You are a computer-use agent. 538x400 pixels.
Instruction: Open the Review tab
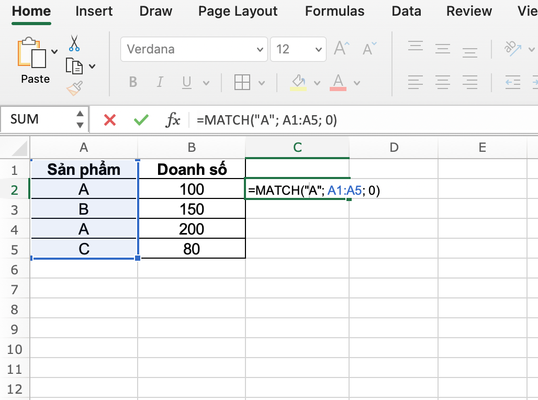pos(469,11)
